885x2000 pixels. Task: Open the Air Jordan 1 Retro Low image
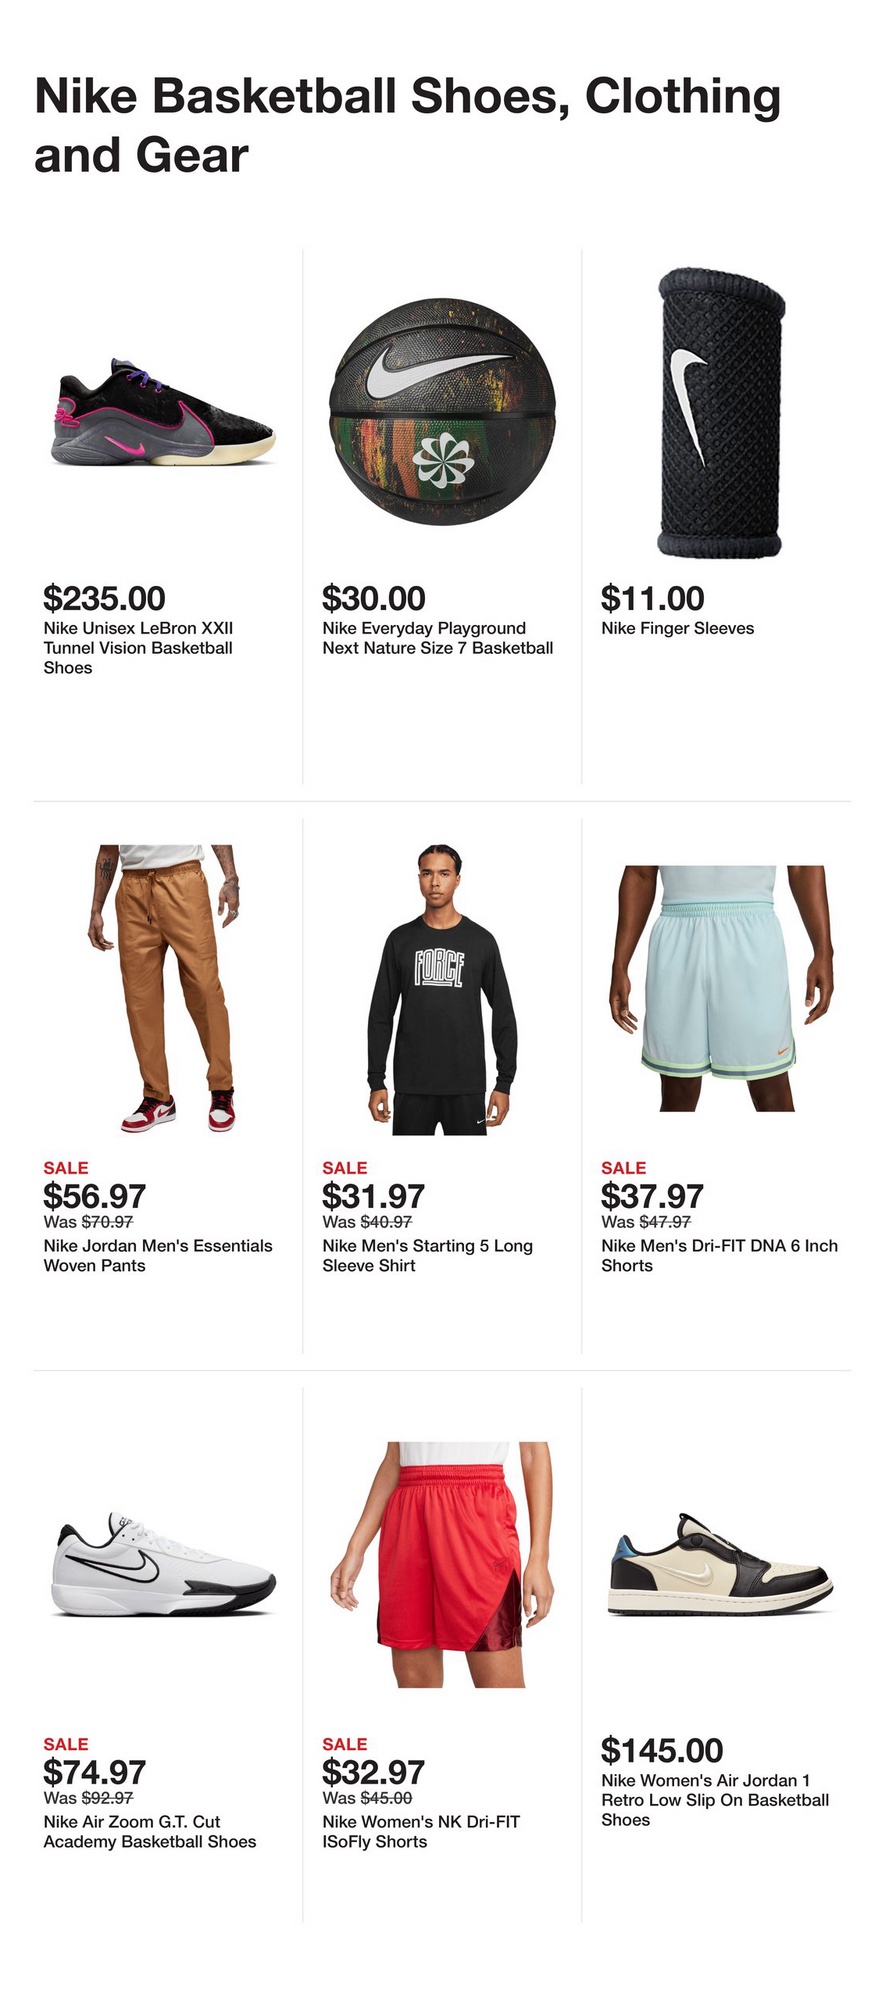[720, 1564]
